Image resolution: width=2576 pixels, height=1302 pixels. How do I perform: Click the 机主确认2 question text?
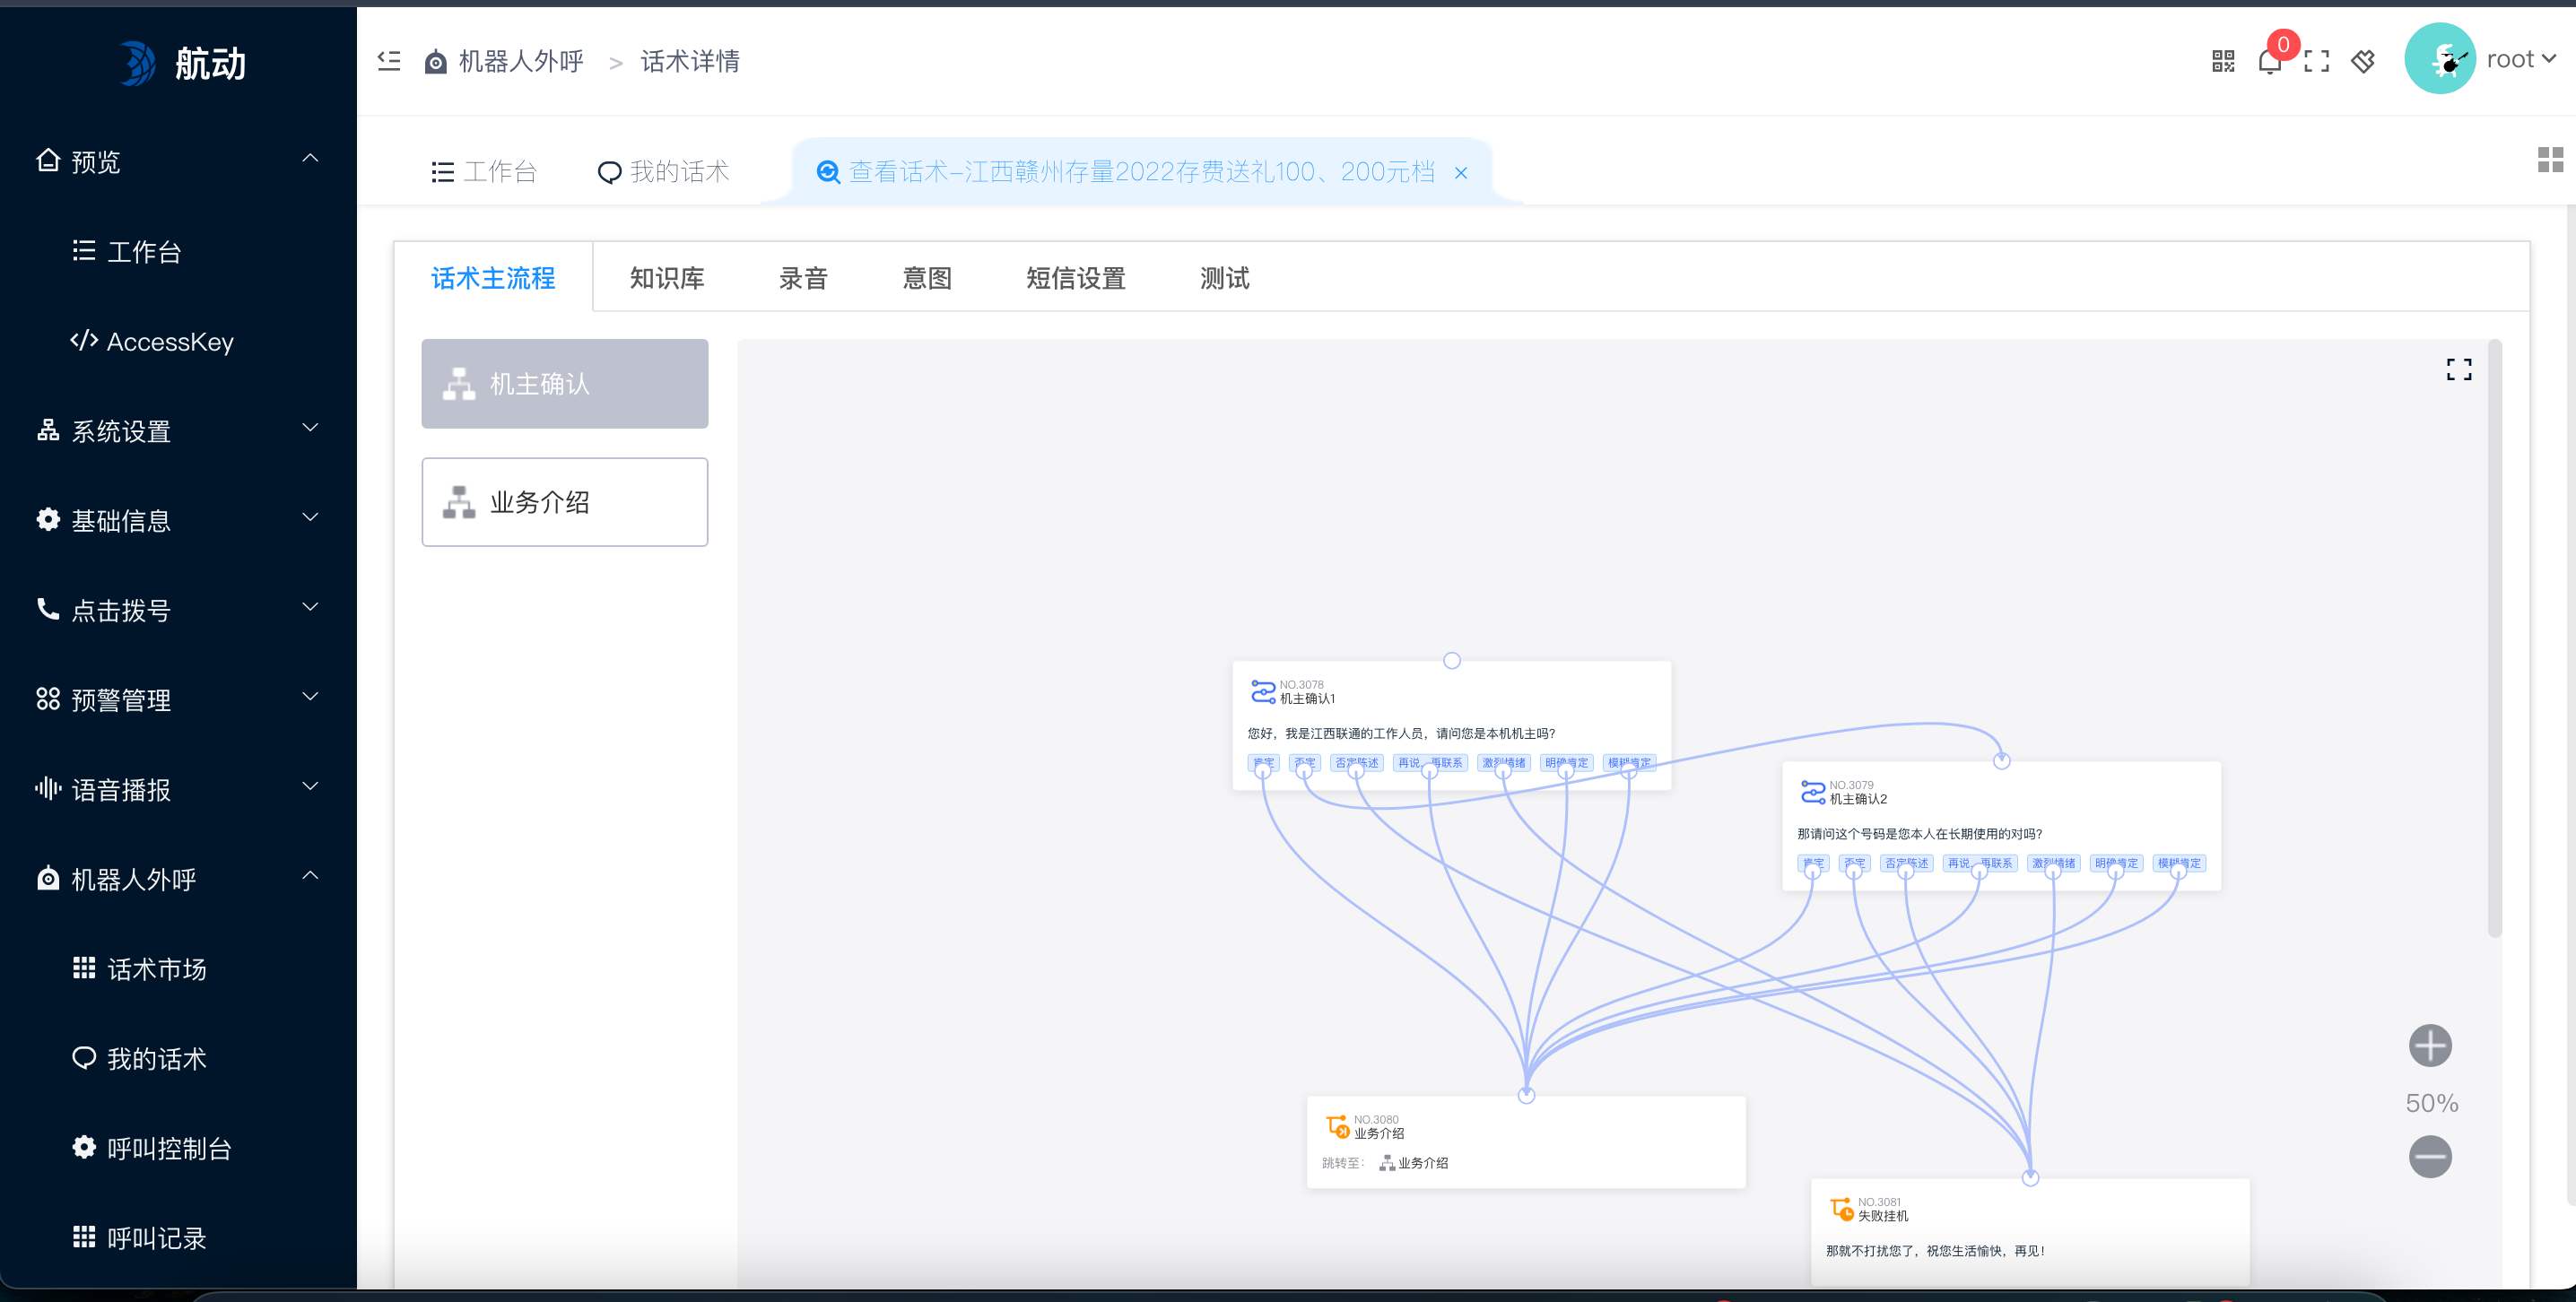[x=1919, y=834]
